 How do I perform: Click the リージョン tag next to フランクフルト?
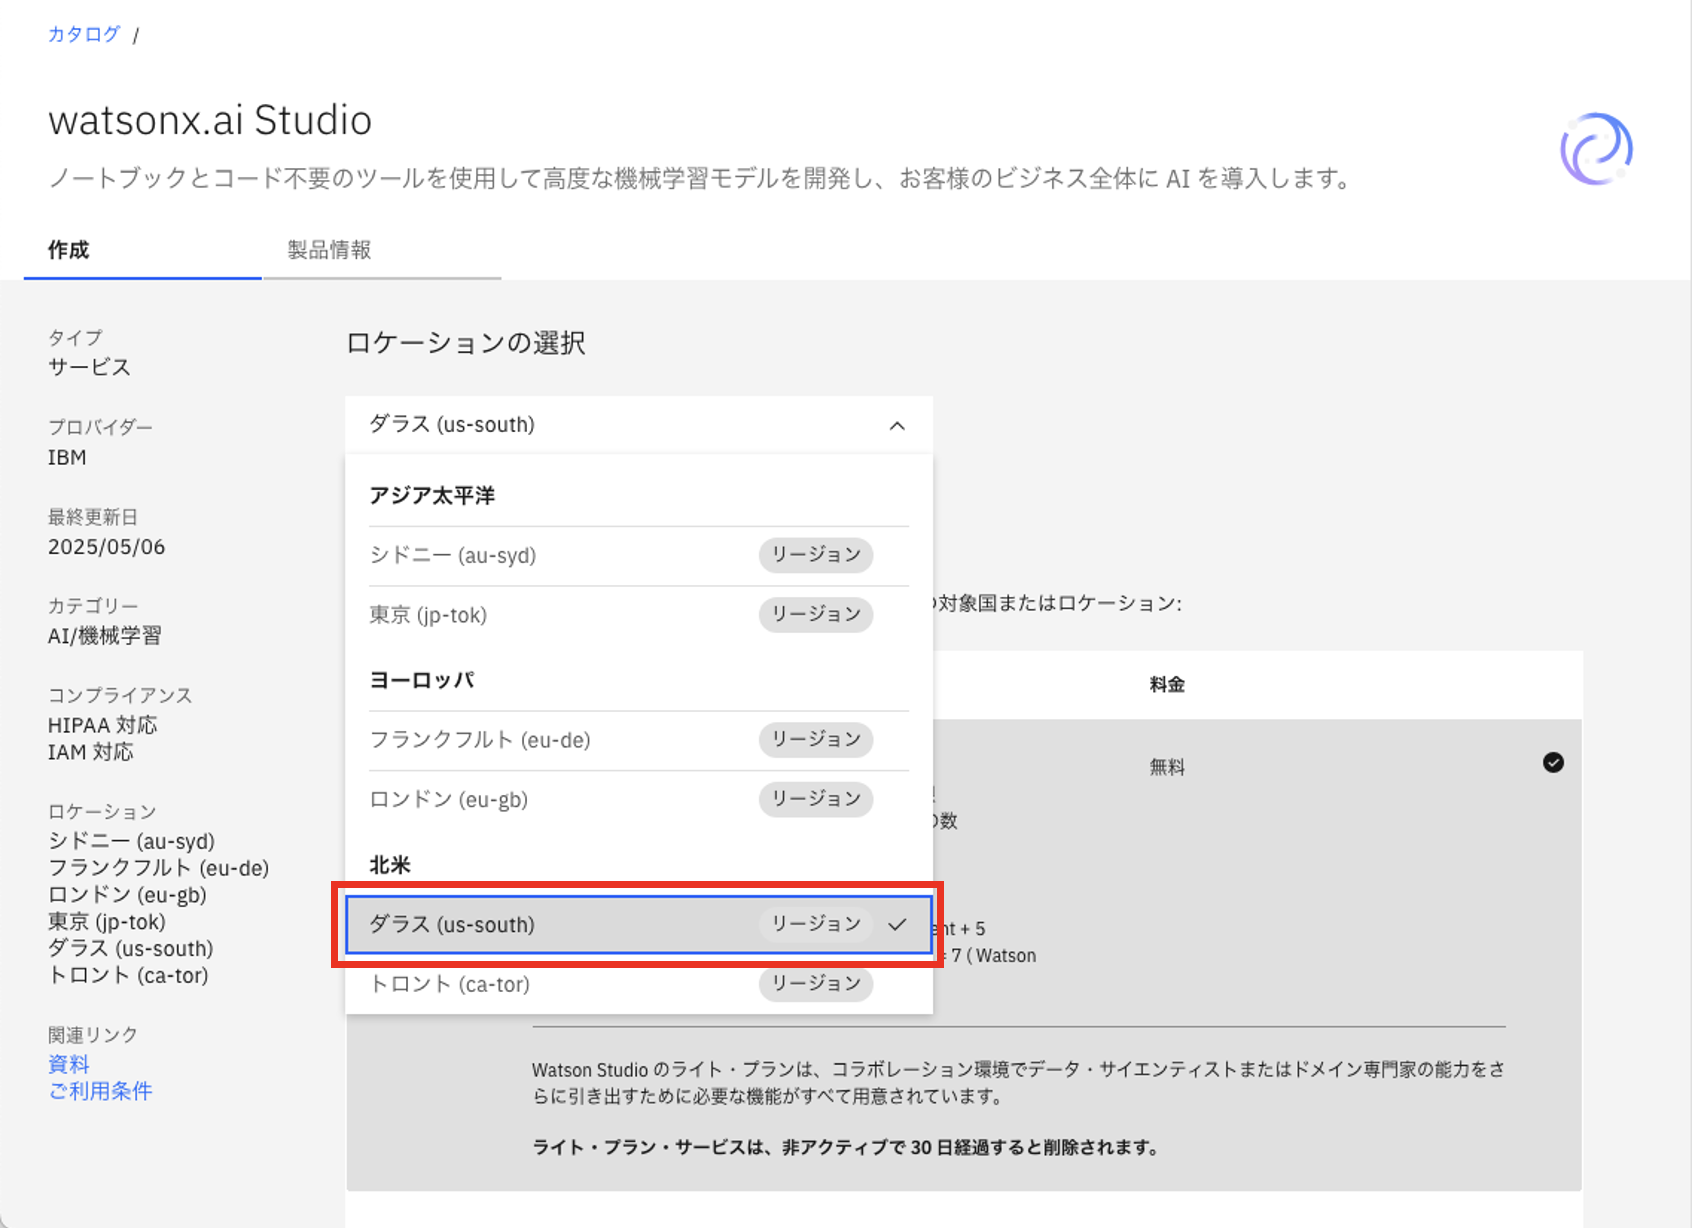815,739
